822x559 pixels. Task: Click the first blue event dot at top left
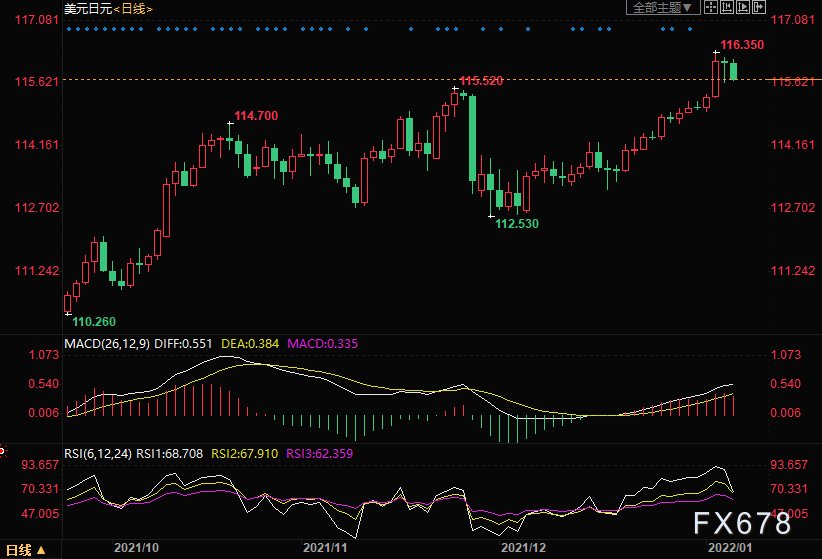coord(68,29)
